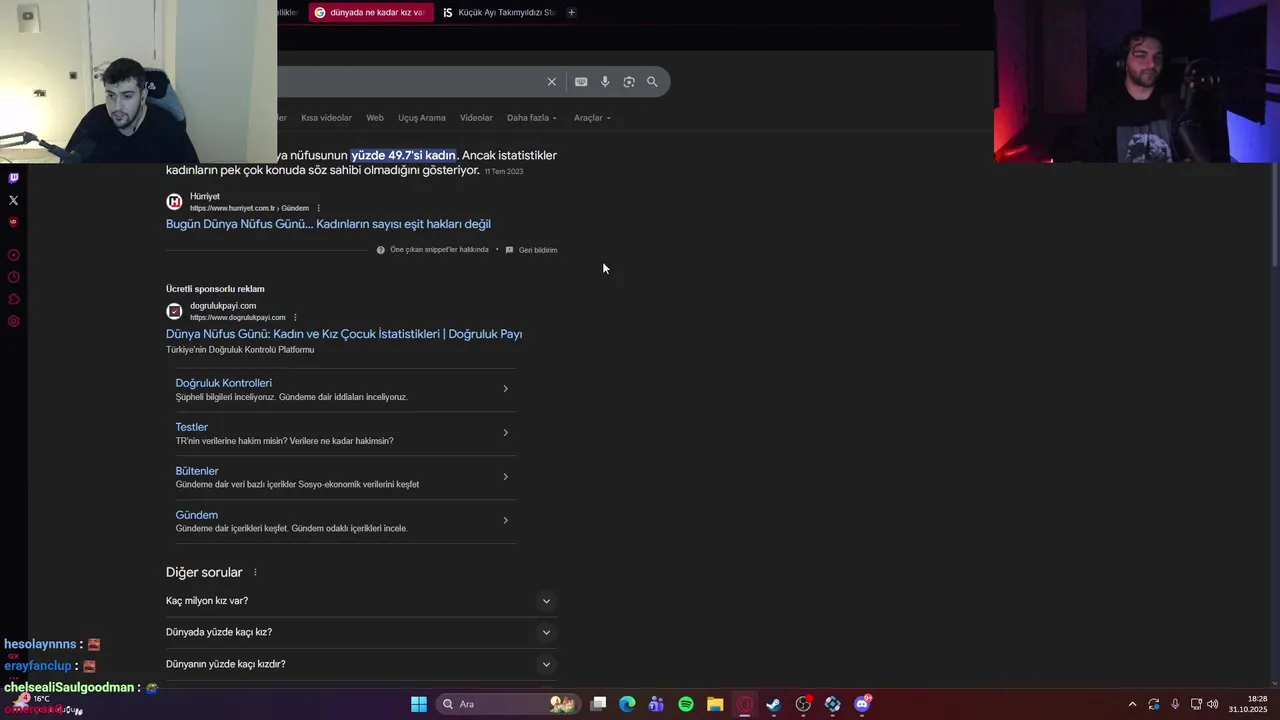This screenshot has height=720, width=1280.
Task: Open the Hürriyet 'Bugün Dünya Nüfus Günü' link
Action: tap(328, 224)
